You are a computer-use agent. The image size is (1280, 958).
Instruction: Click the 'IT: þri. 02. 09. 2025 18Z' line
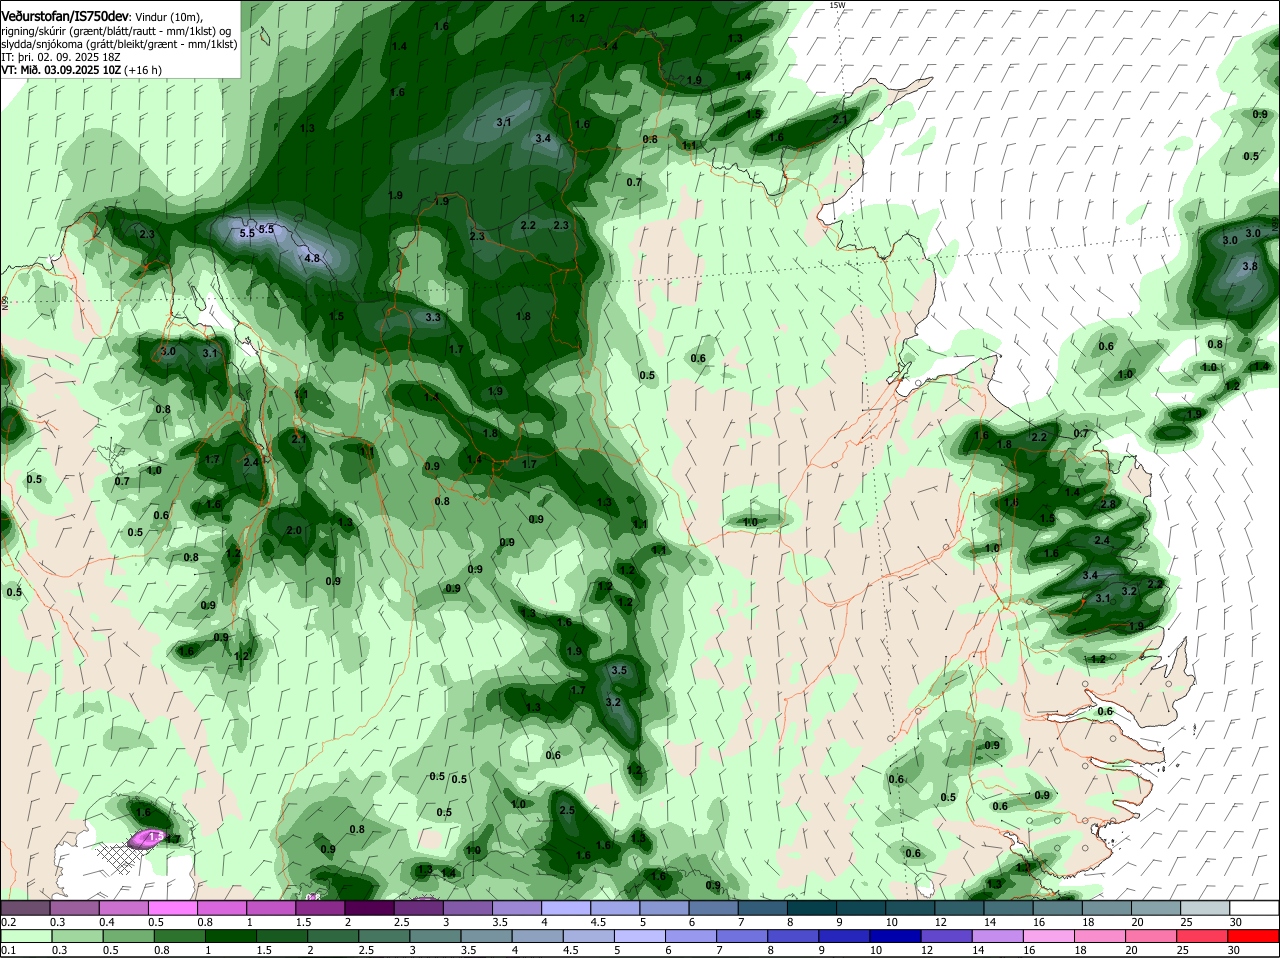62,57
